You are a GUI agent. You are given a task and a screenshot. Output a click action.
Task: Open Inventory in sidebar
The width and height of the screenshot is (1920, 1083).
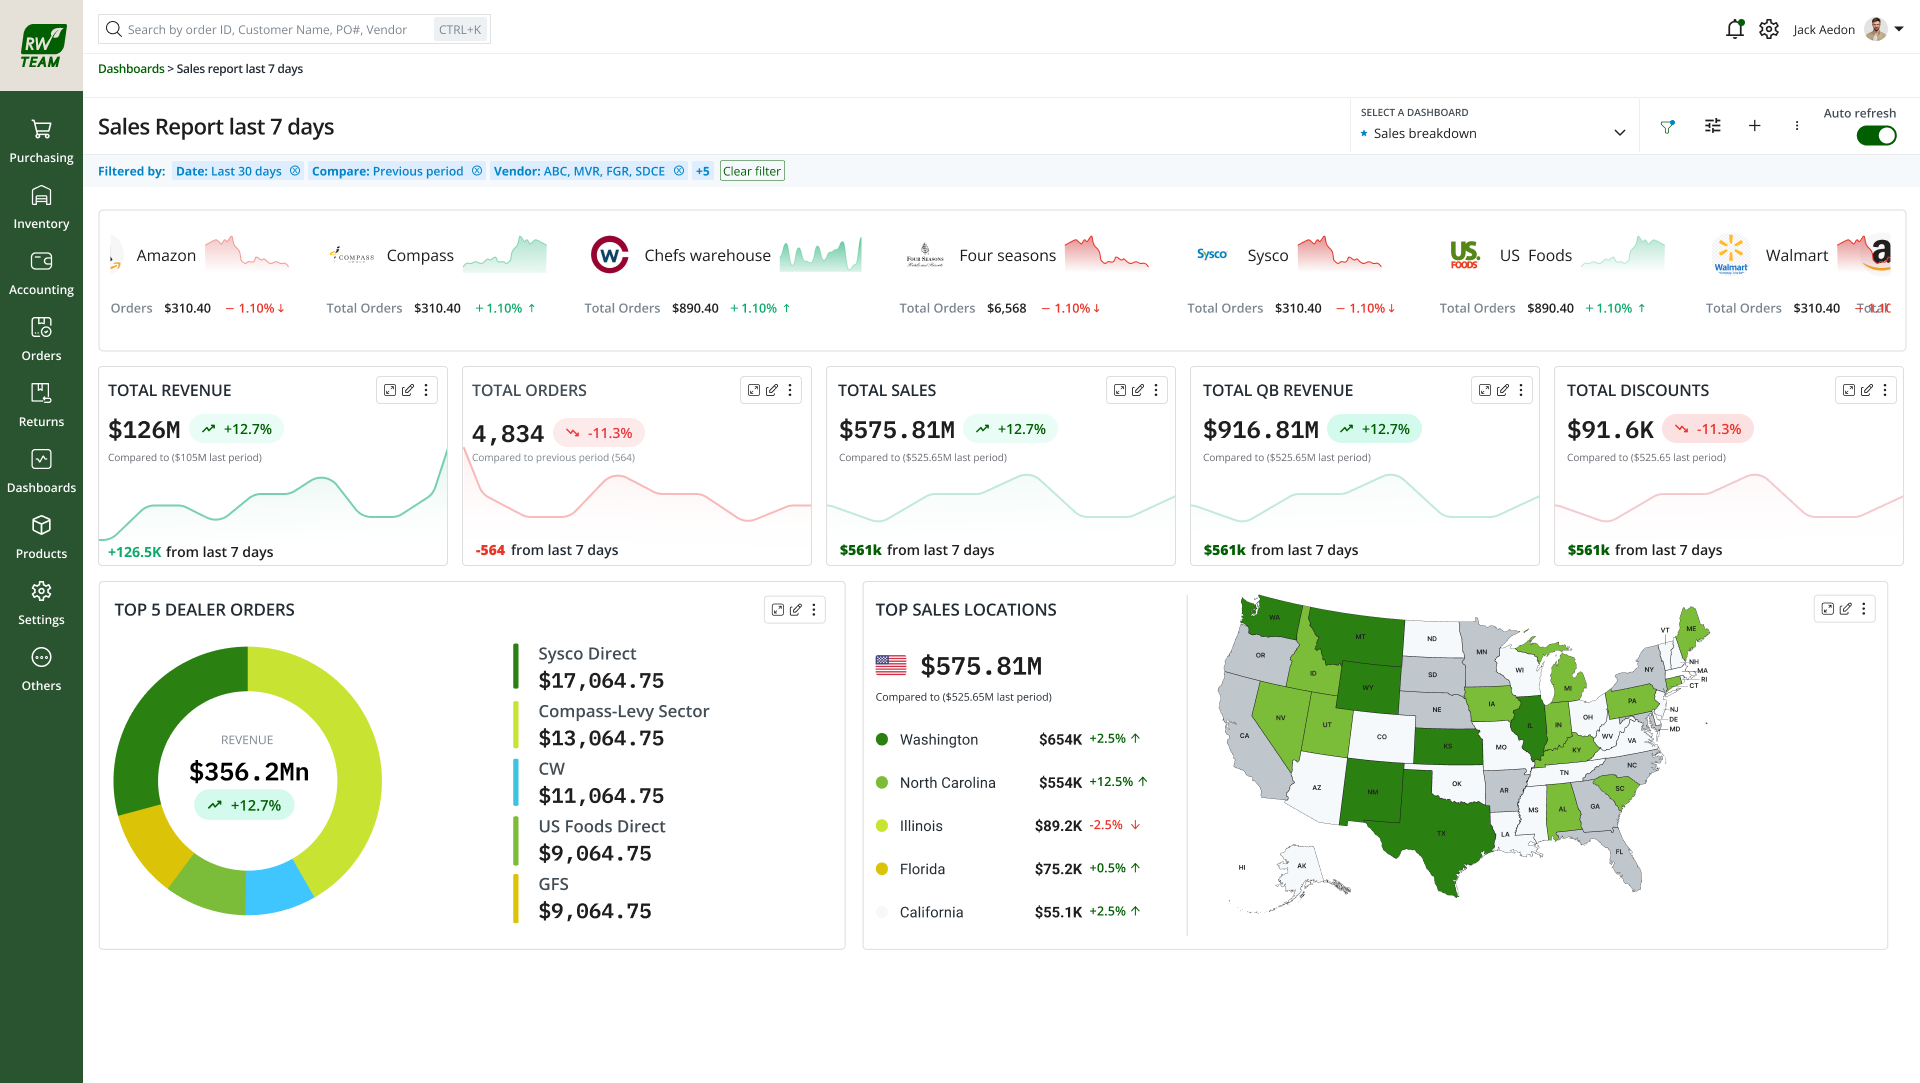tap(41, 207)
